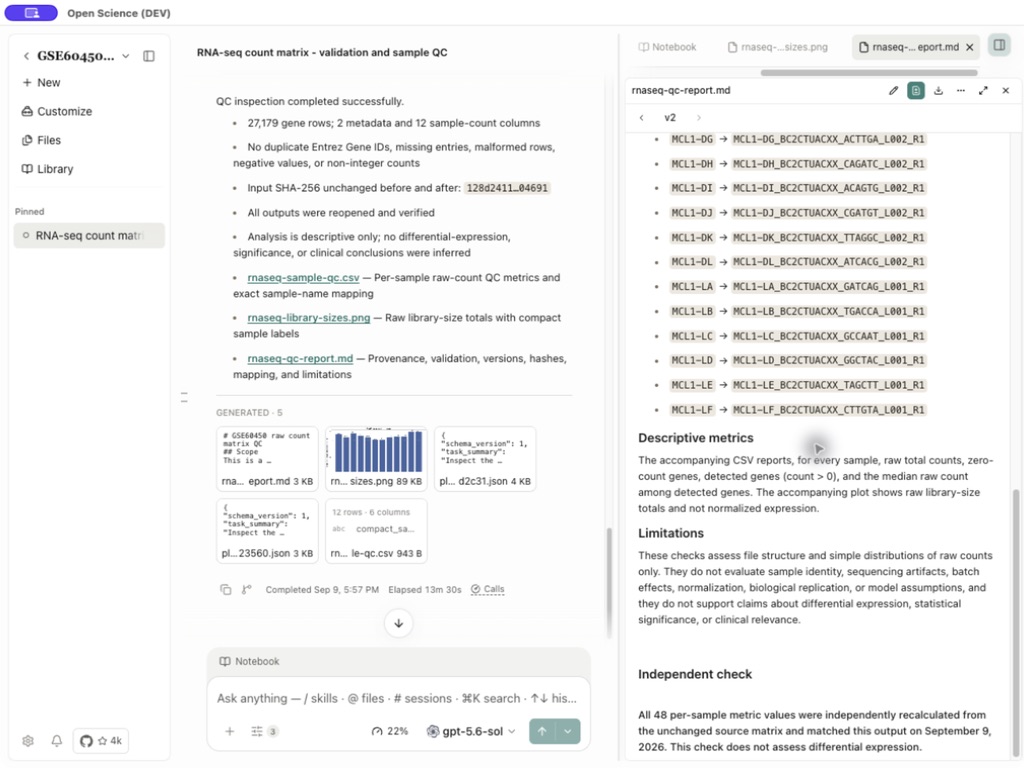The image size is (1024, 768).
Task: Toggle the right panel layout icon
Action: 999,45
